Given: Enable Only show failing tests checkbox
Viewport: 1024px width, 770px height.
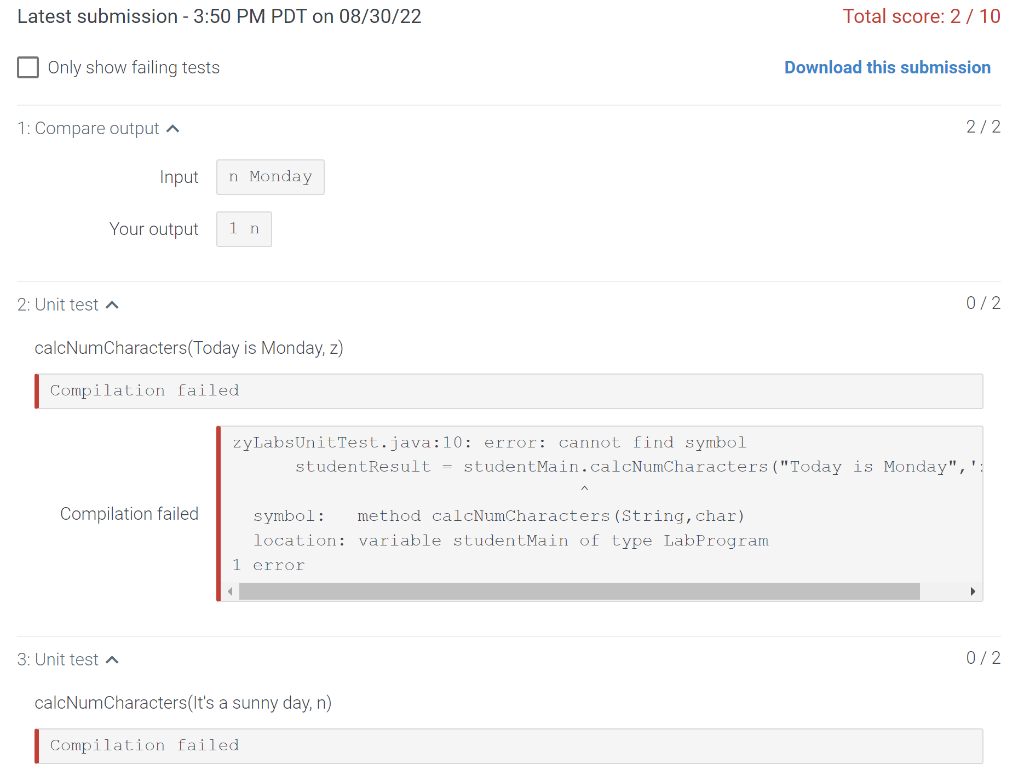Looking at the screenshot, I should tap(28, 67).
